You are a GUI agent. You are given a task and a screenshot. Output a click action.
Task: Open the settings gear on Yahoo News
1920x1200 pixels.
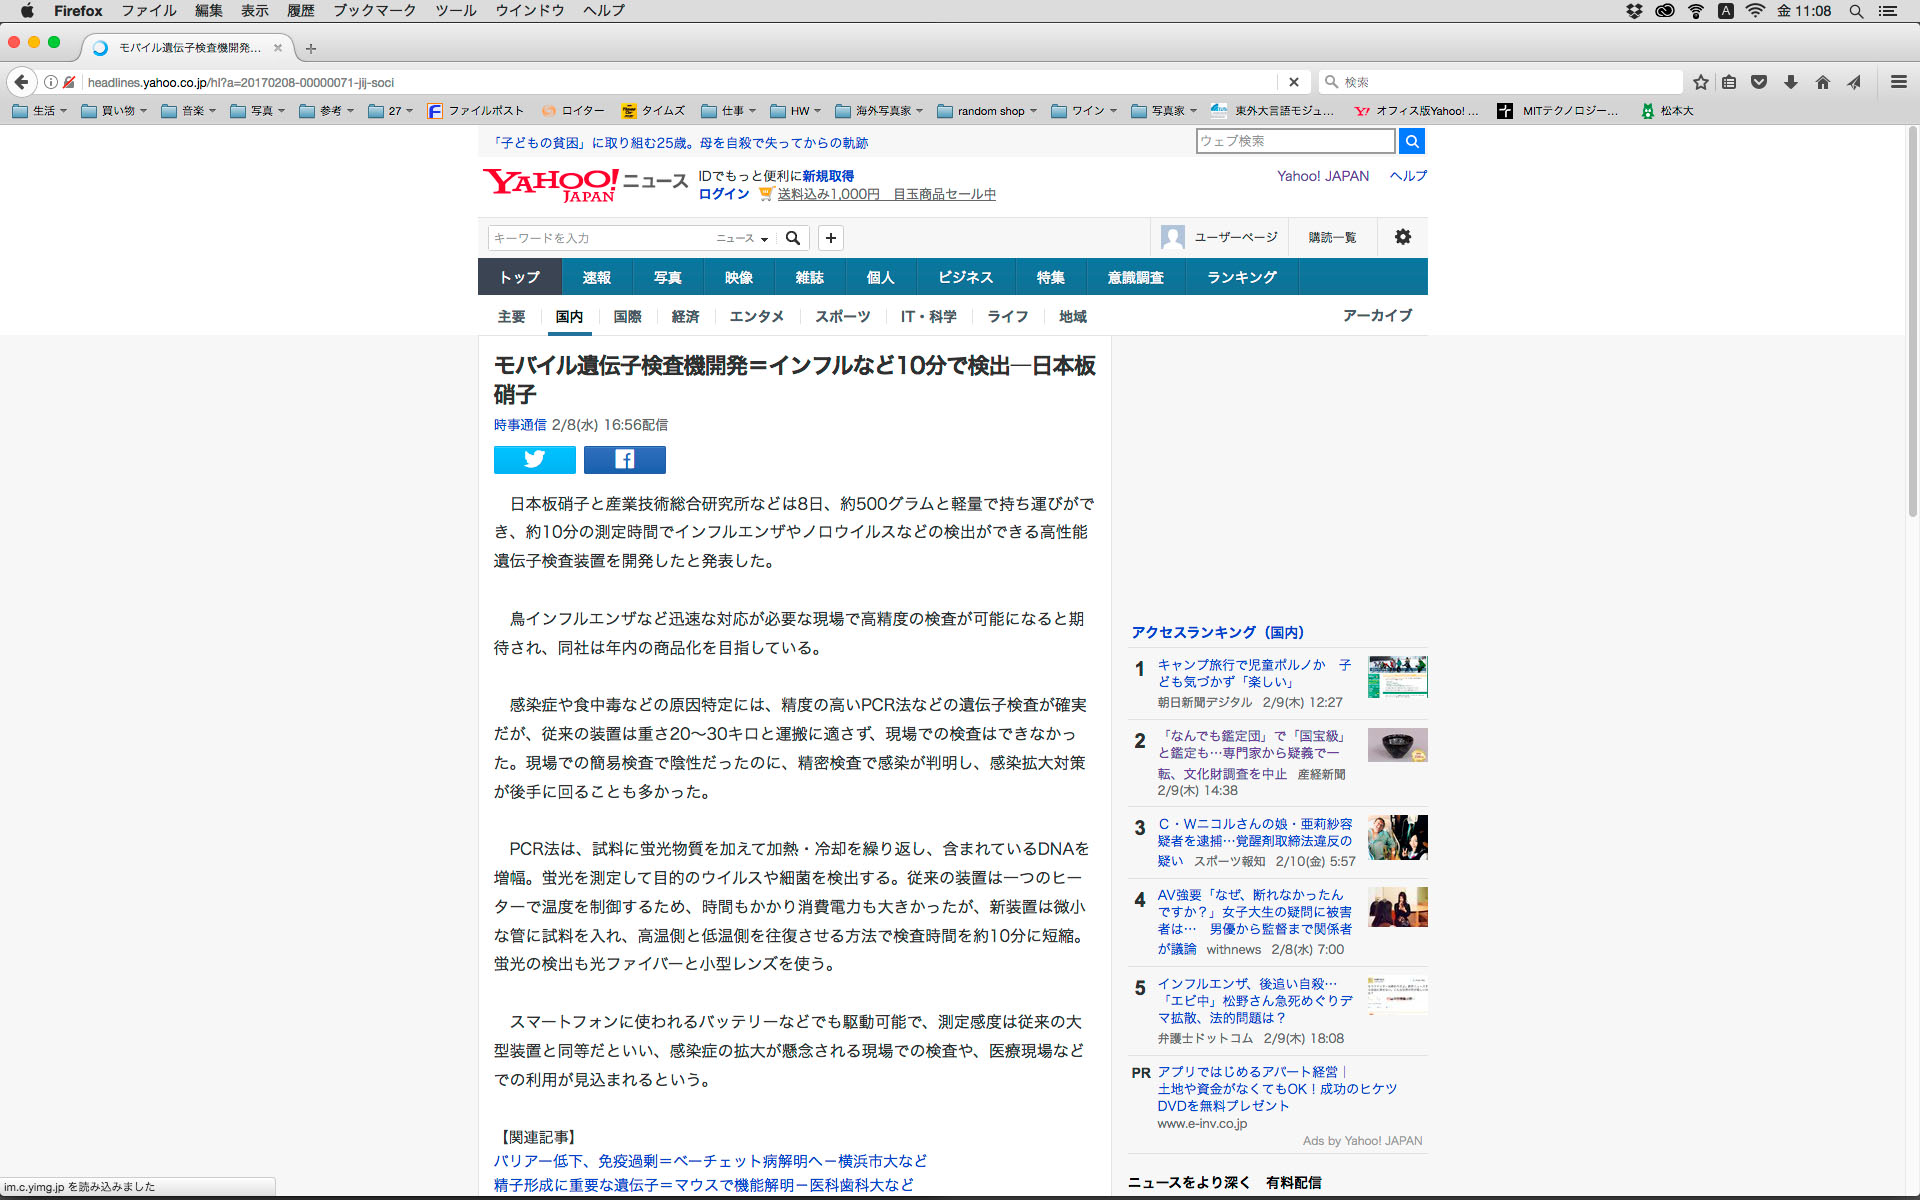tap(1402, 237)
